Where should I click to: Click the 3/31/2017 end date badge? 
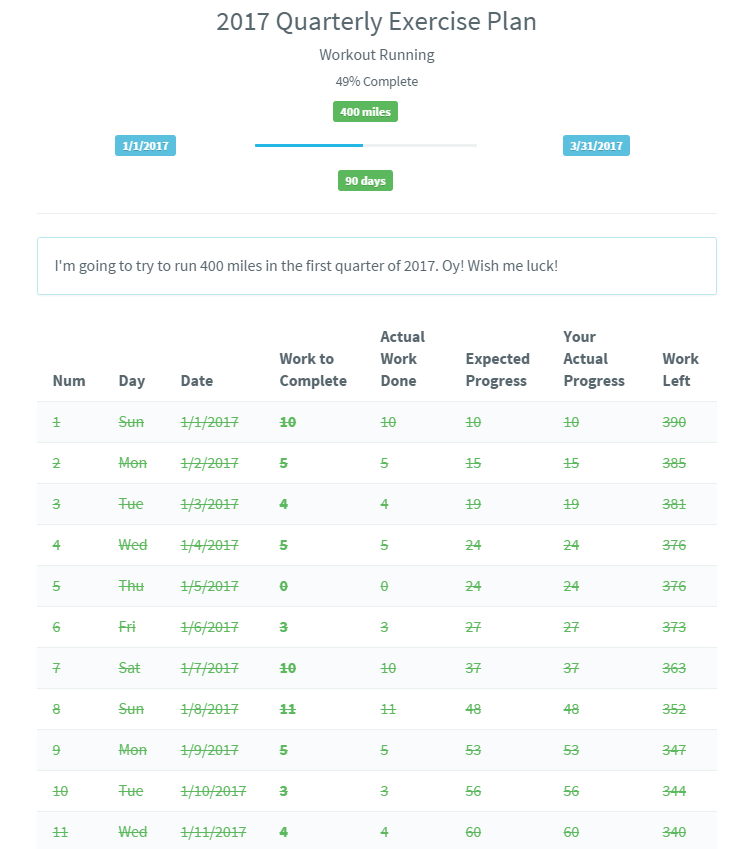(x=596, y=146)
